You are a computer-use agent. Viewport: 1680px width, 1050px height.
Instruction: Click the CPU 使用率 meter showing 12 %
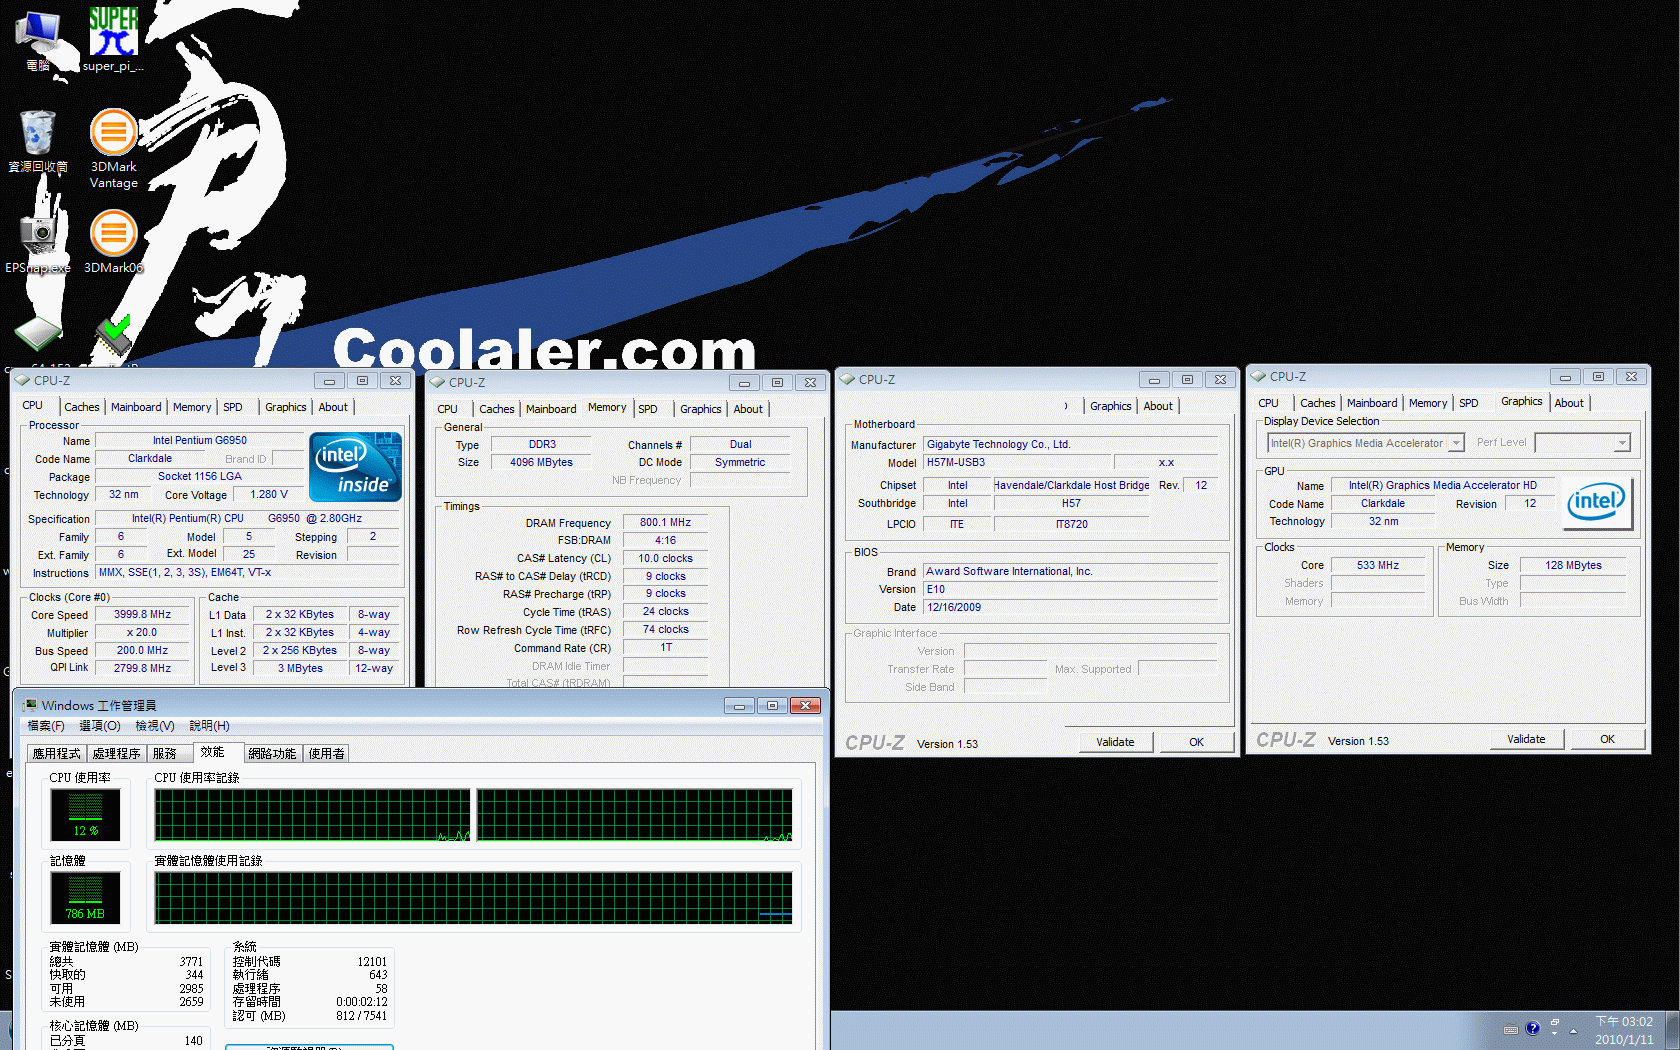(85, 815)
